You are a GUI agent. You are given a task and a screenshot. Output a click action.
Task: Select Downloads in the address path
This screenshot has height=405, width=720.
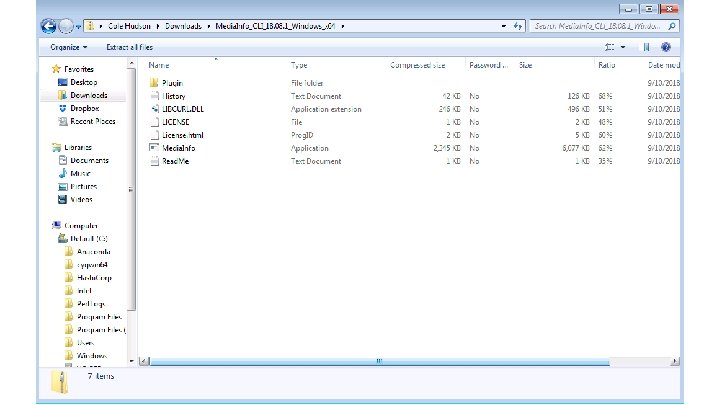pyautogui.click(x=183, y=26)
